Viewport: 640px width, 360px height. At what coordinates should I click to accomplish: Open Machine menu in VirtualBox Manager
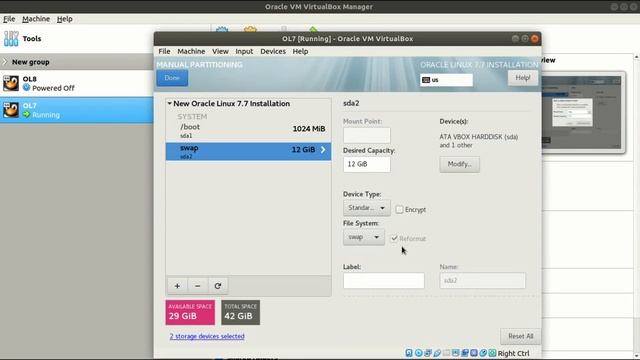(x=36, y=19)
